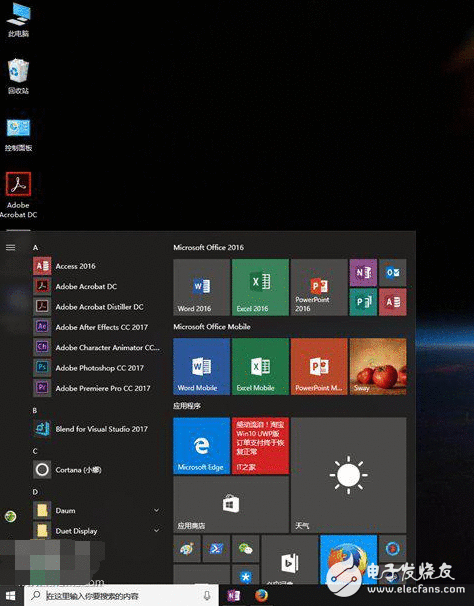This screenshot has width=474, height=606.
Task: Select the 此电脑 desktop icon
Action: [18, 20]
